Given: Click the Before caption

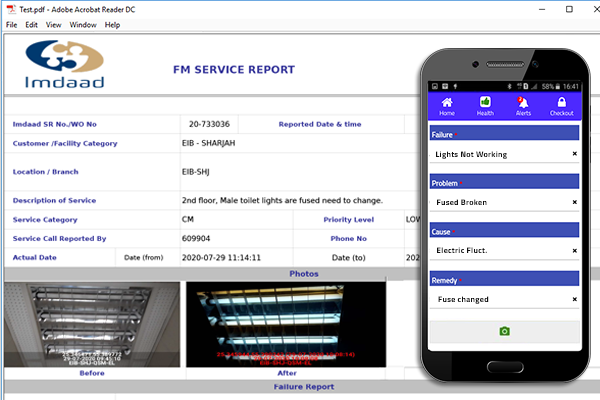Looking at the screenshot, I should point(92,373).
